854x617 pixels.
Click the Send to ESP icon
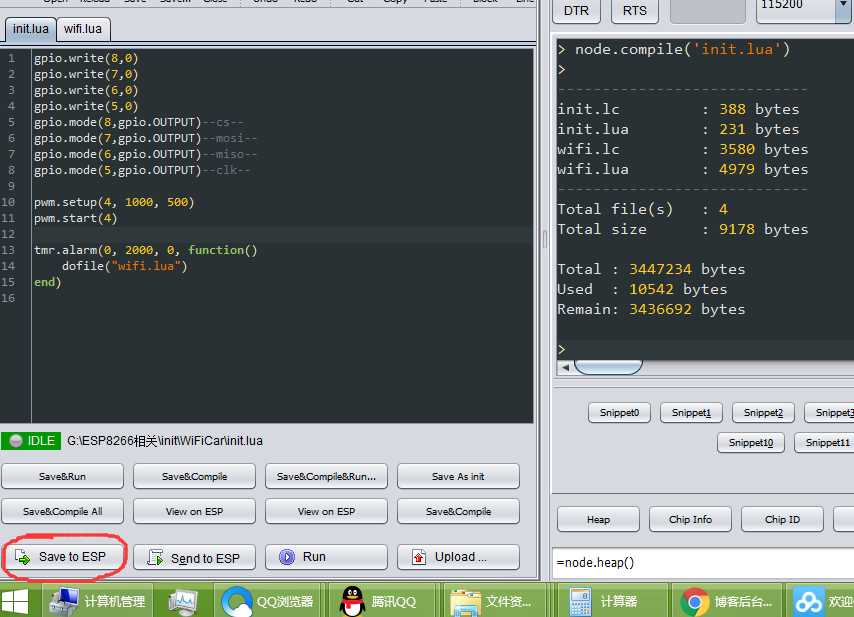coord(155,558)
